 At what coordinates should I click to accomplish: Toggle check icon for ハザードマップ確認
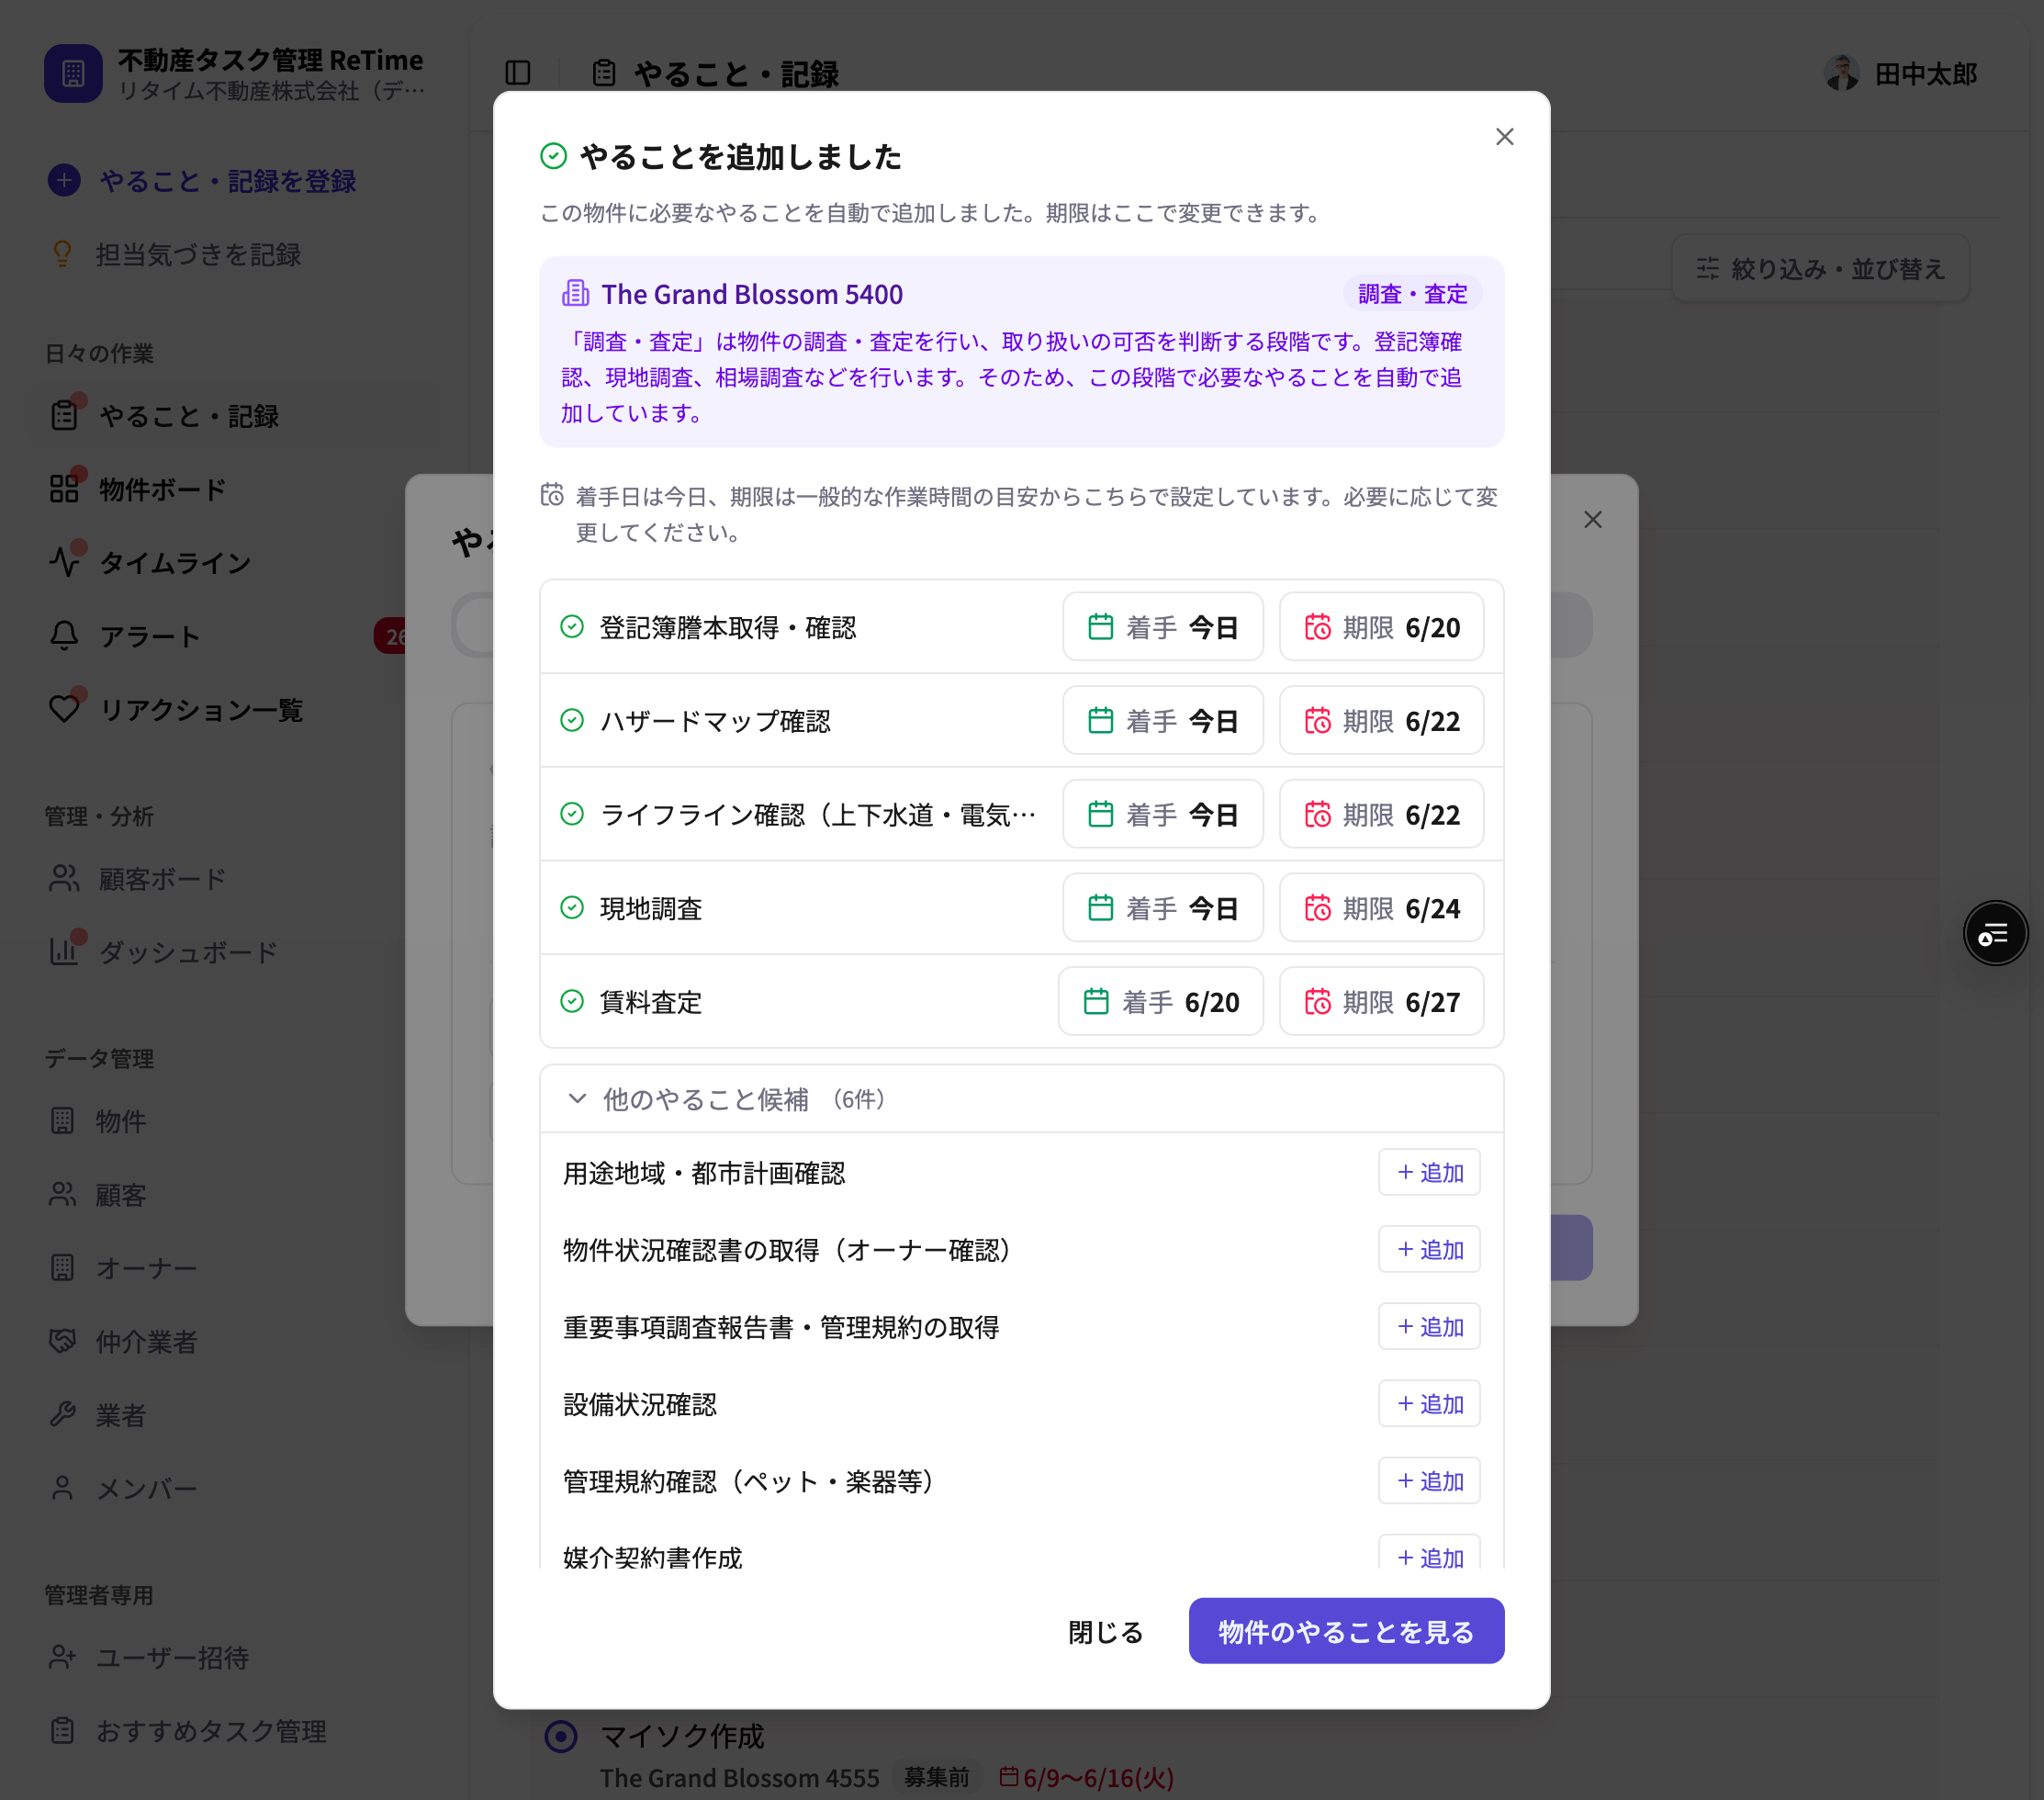[572, 720]
